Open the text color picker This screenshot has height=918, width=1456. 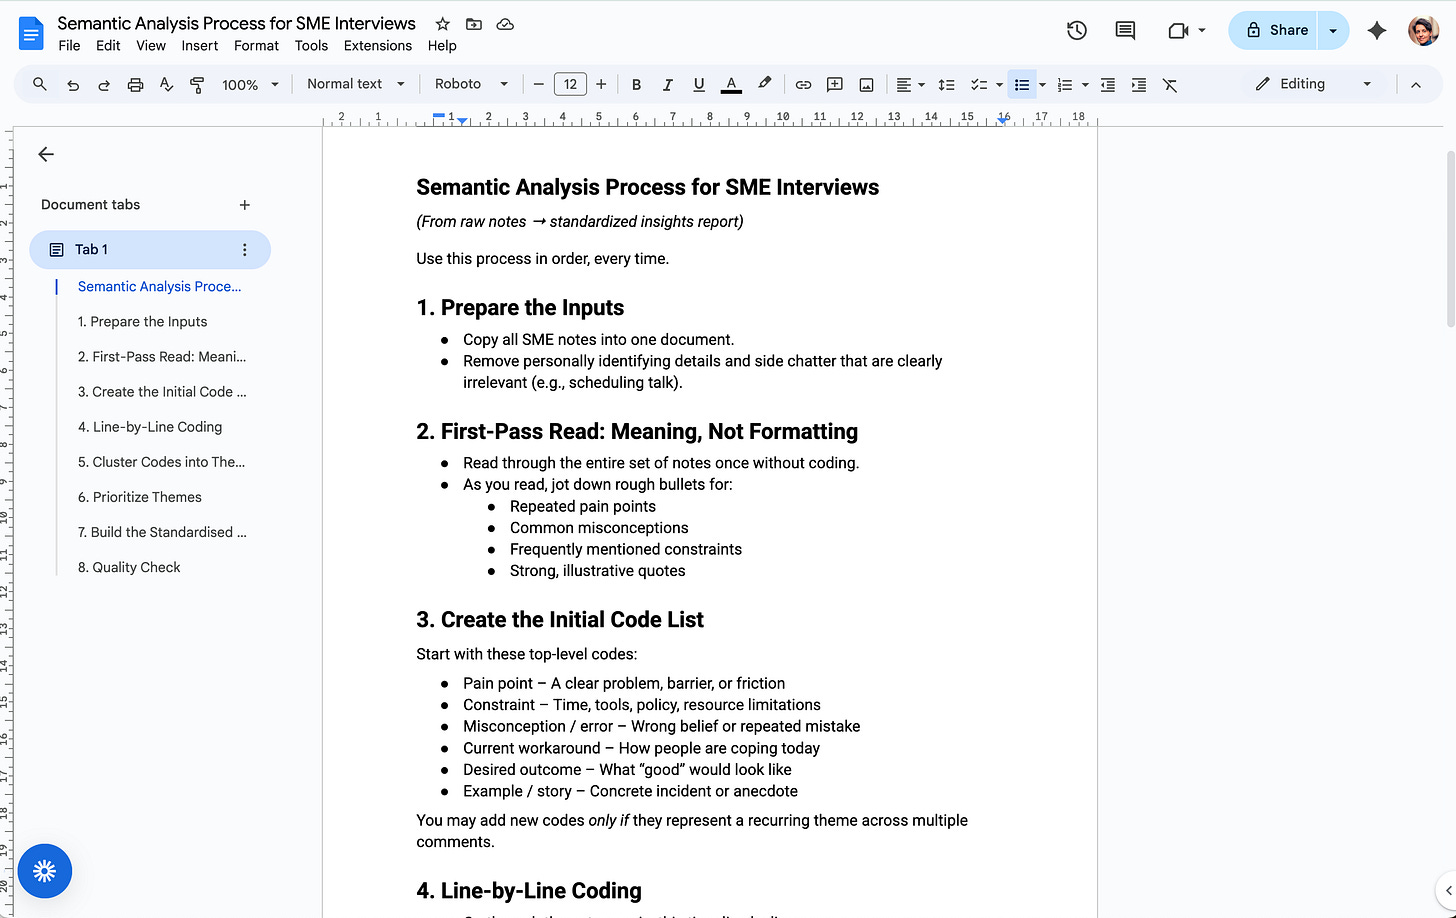click(731, 85)
